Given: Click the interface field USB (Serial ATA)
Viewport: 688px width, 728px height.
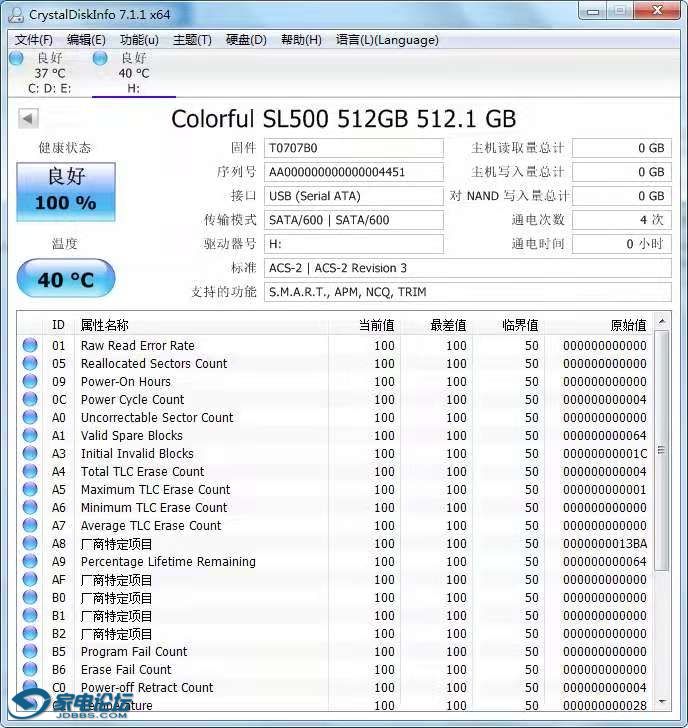Looking at the screenshot, I should pos(354,196).
